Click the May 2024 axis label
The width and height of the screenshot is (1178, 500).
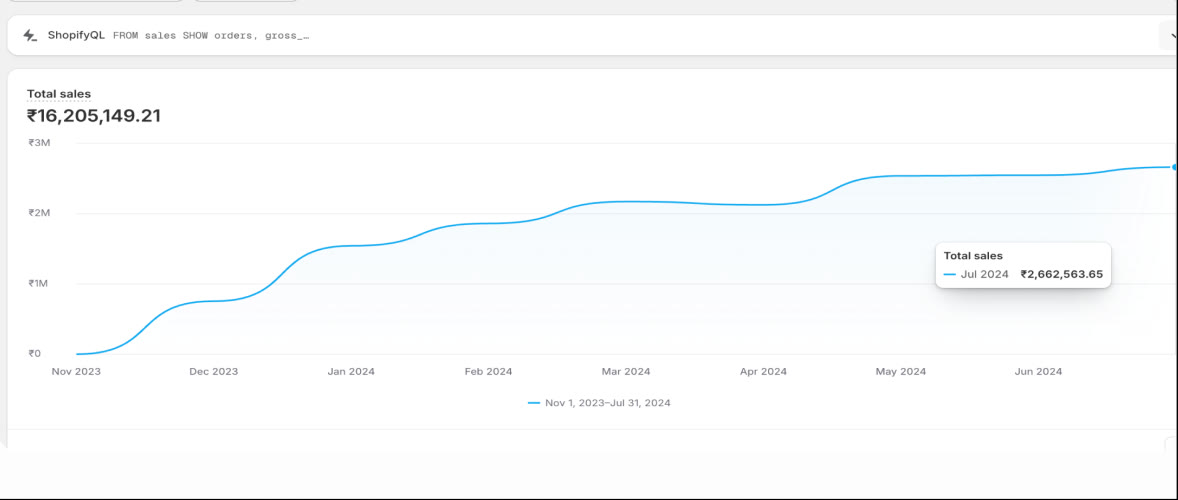coord(902,372)
